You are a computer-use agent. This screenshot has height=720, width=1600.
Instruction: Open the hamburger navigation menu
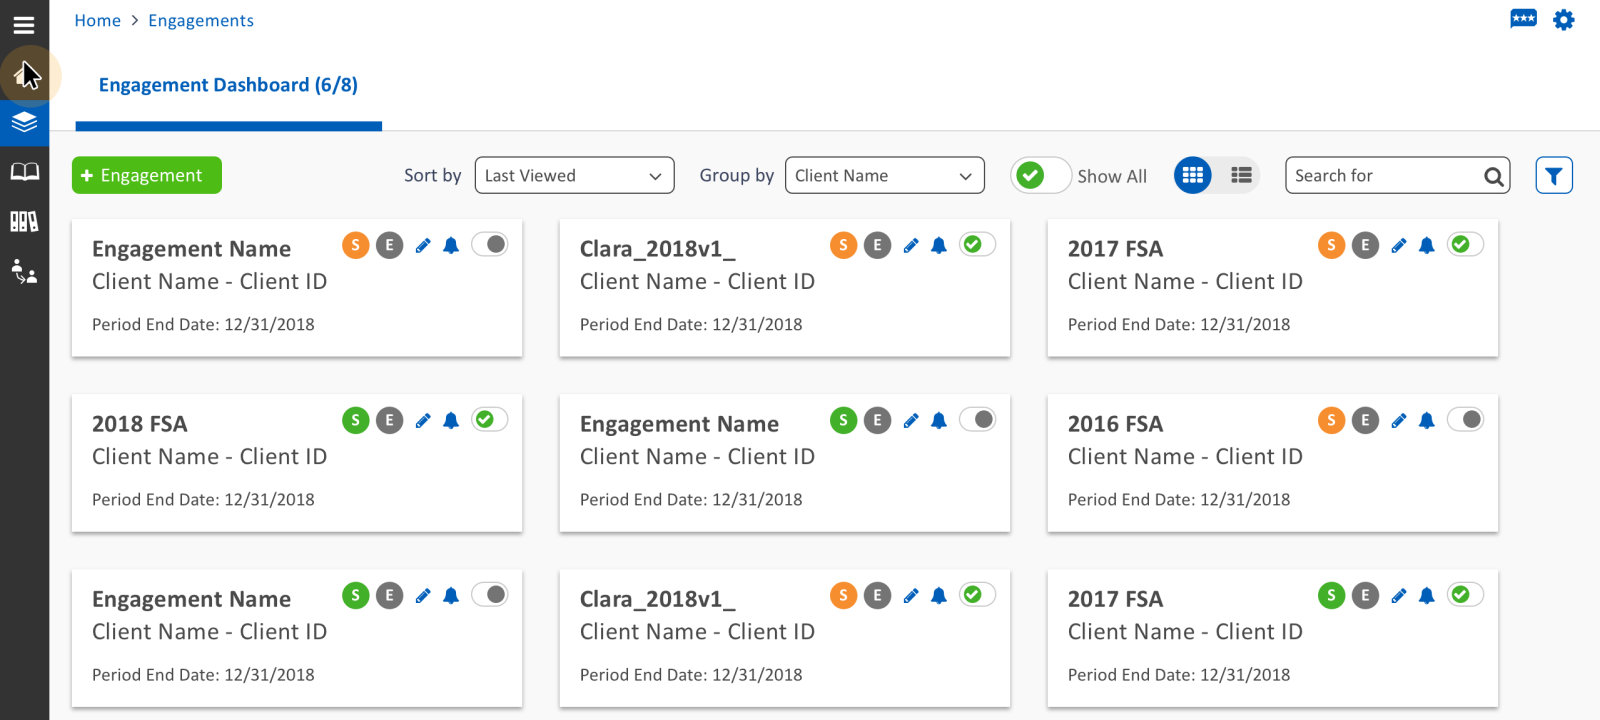24,25
